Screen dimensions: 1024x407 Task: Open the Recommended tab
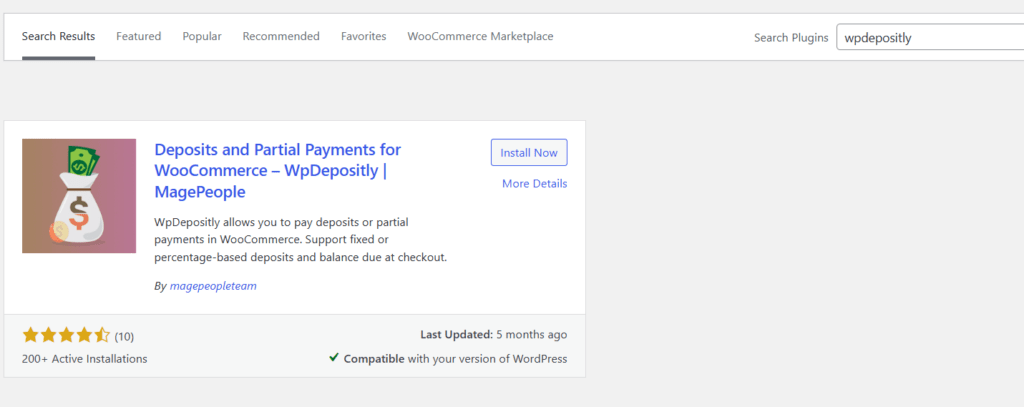click(281, 37)
